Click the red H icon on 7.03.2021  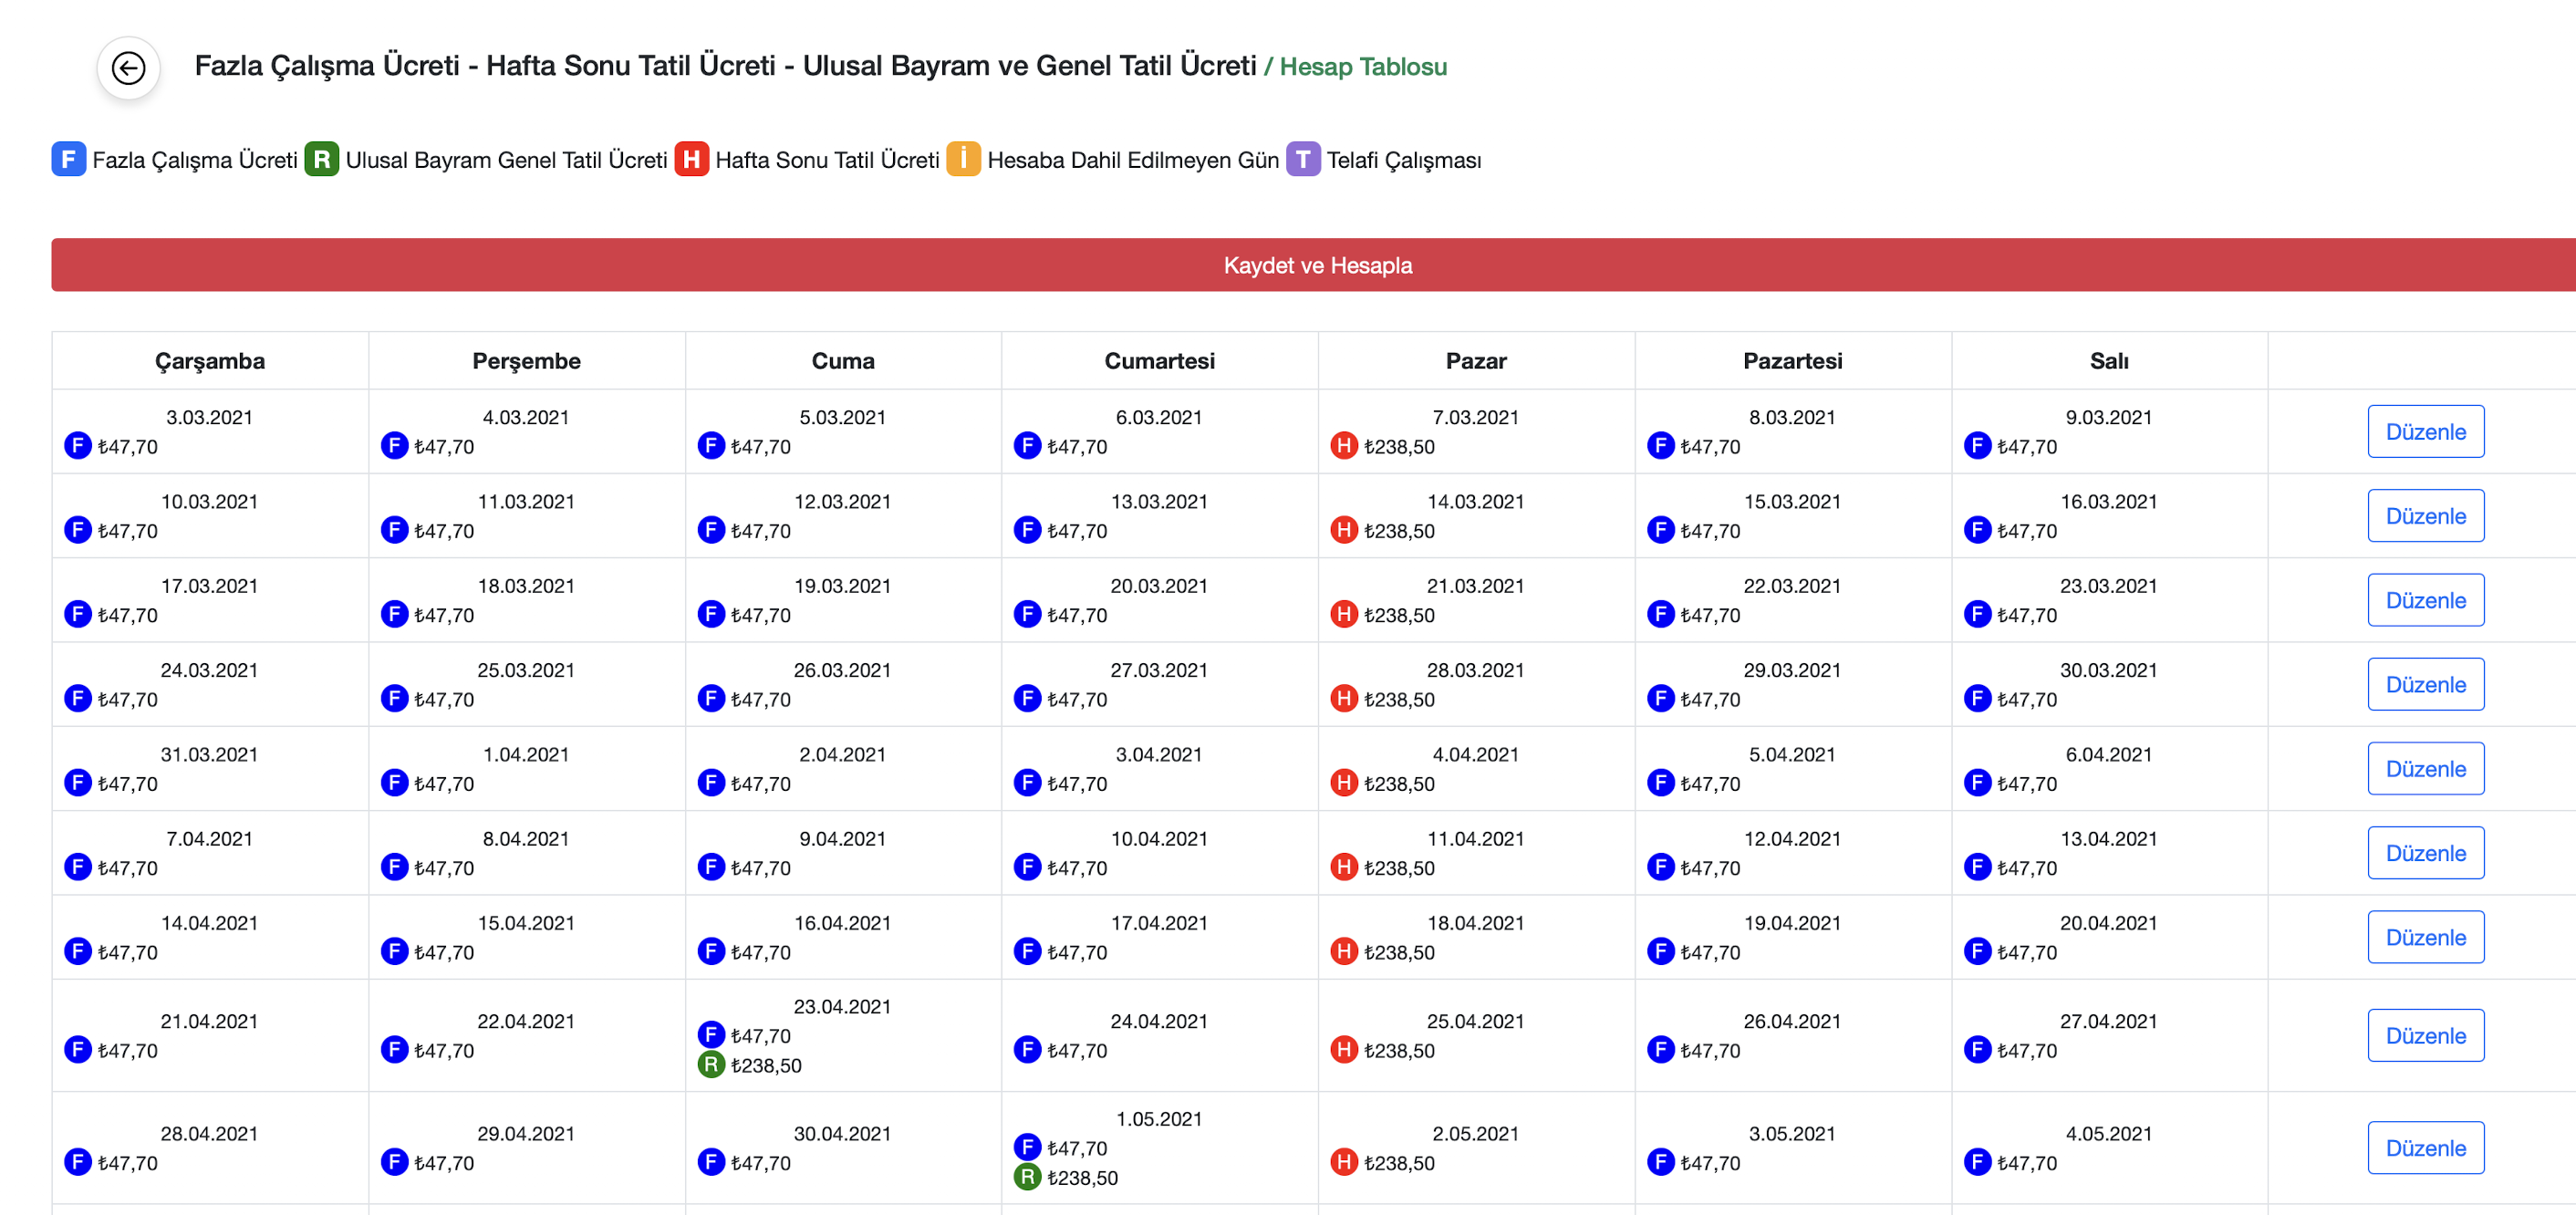tap(1343, 446)
